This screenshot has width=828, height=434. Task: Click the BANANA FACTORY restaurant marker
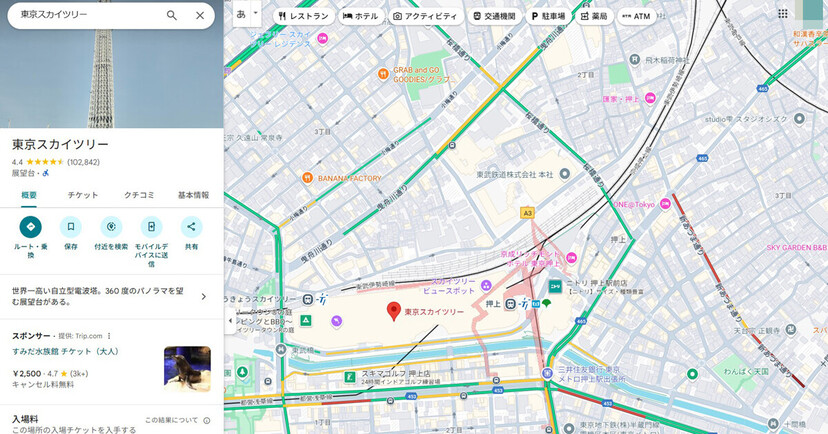pyautogui.click(x=307, y=178)
